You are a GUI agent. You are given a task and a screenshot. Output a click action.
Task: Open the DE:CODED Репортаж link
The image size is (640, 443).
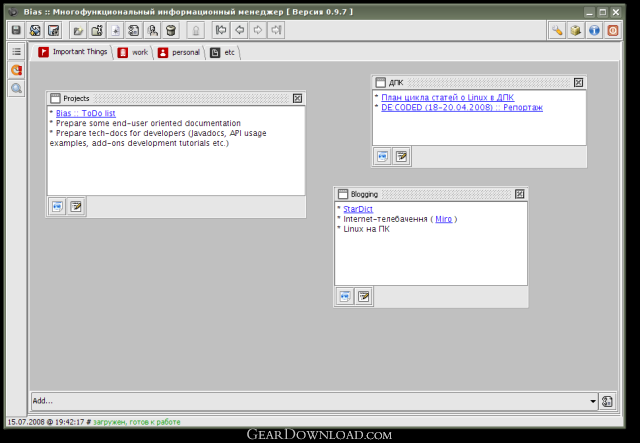pos(462,107)
